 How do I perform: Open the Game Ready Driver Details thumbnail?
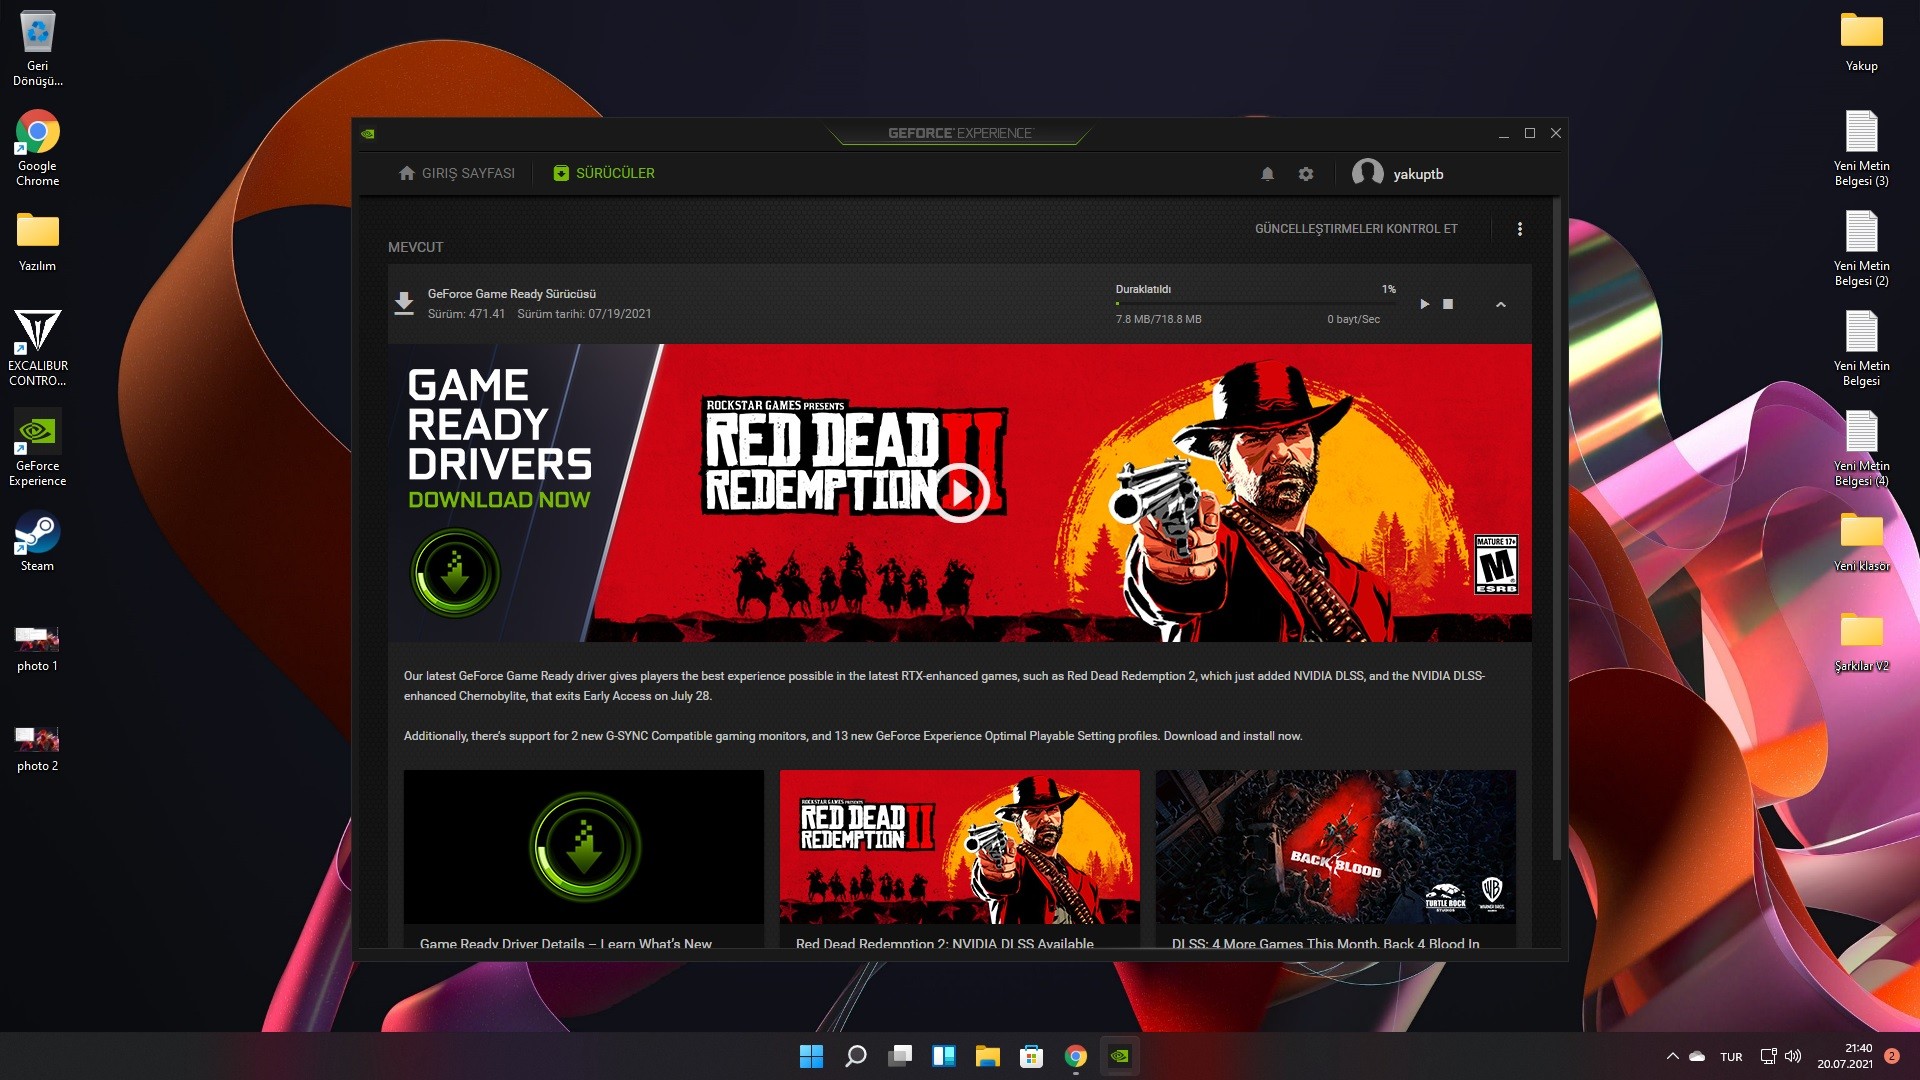(x=583, y=847)
